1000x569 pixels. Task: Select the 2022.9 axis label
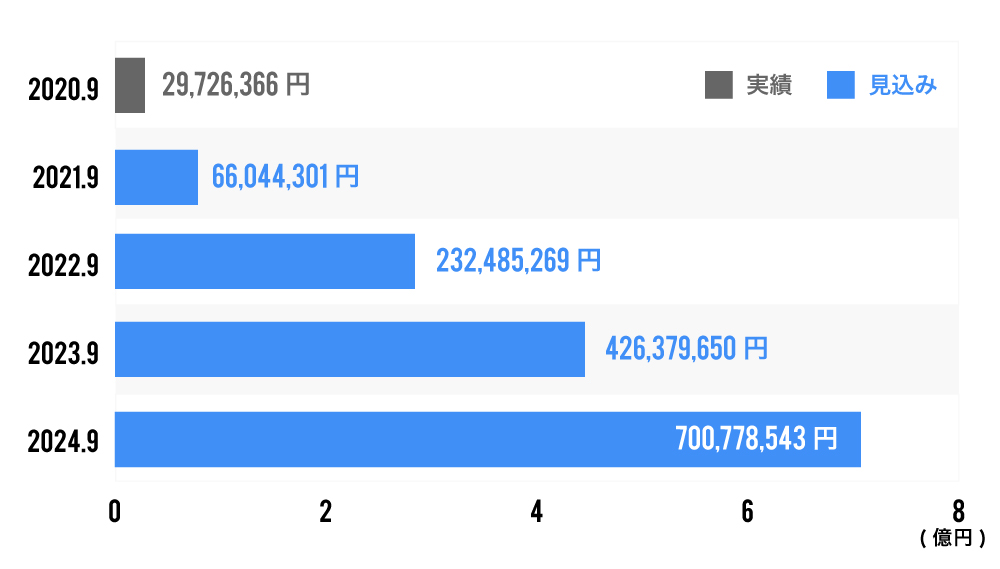pyautogui.click(x=64, y=267)
